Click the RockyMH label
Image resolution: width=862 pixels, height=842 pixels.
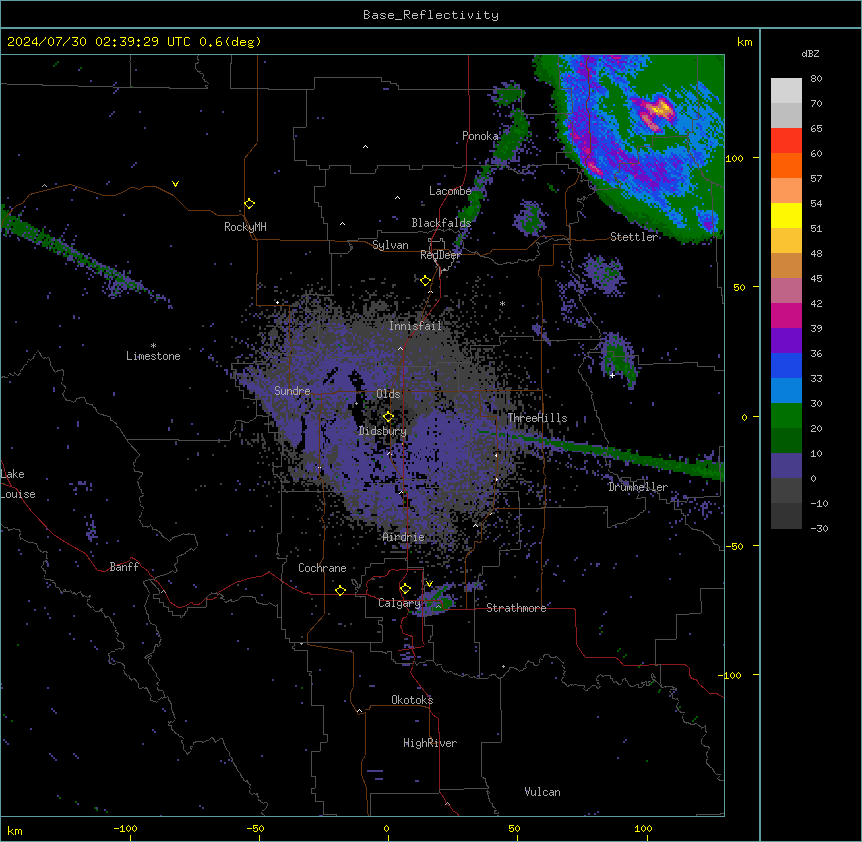click(x=245, y=227)
